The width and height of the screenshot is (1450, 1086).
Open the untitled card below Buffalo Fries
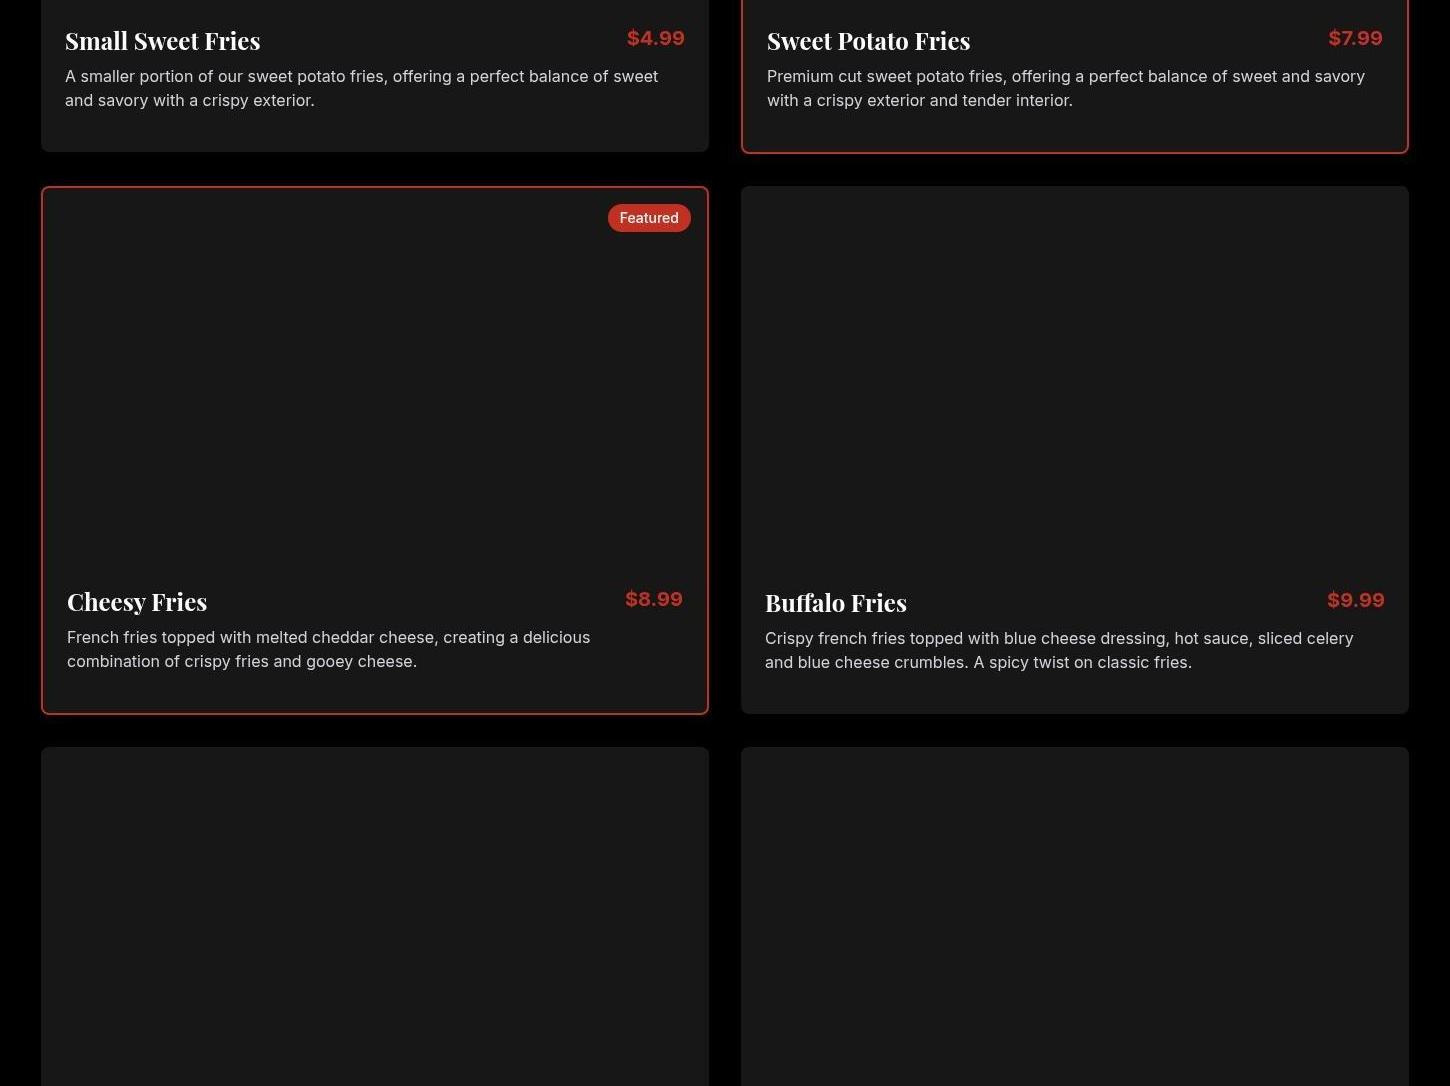(x=1075, y=915)
